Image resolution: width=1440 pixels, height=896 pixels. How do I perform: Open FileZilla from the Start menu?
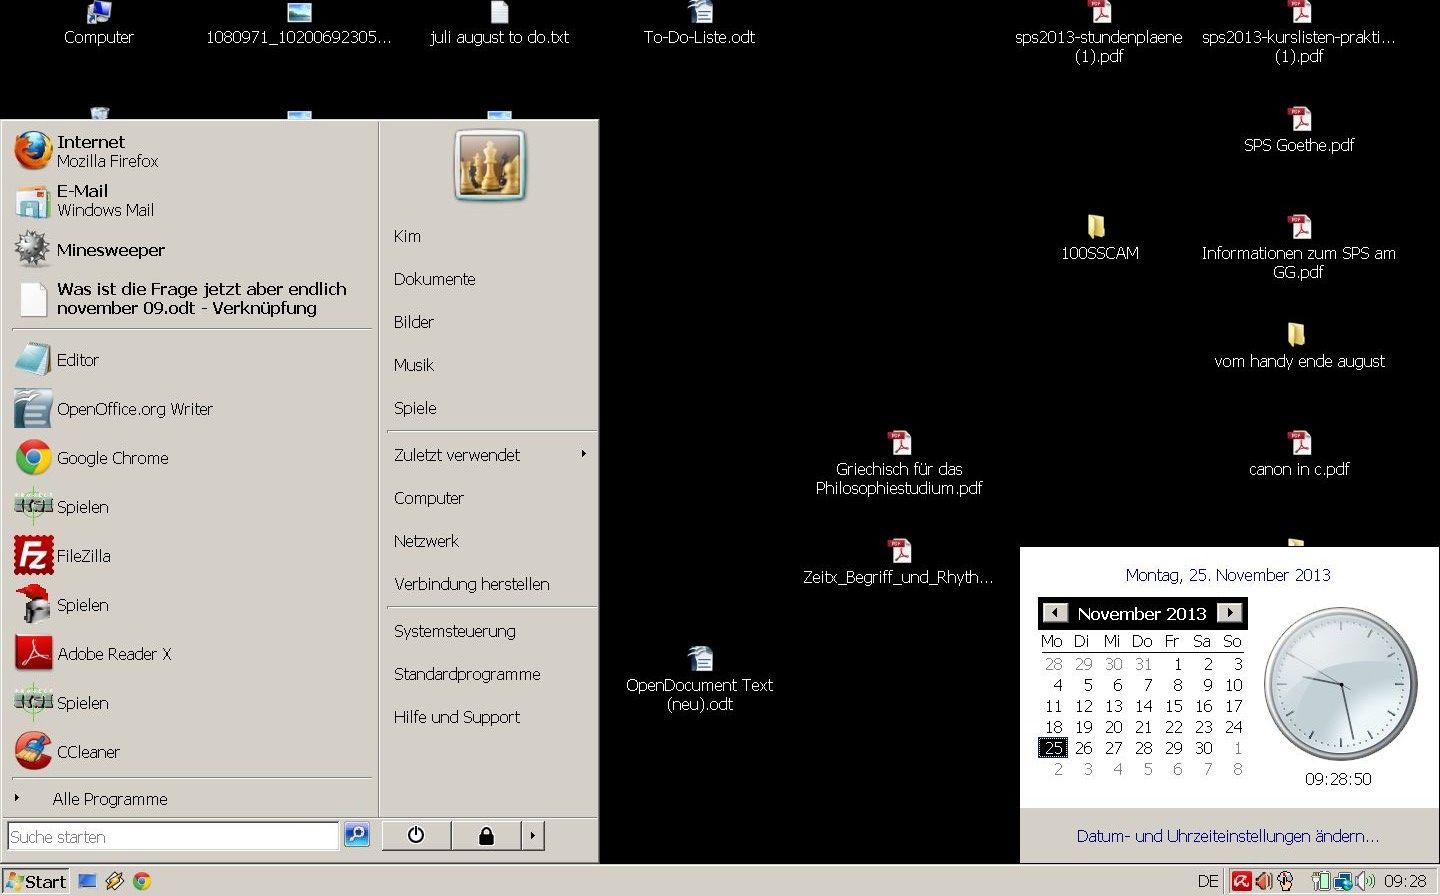[83, 556]
